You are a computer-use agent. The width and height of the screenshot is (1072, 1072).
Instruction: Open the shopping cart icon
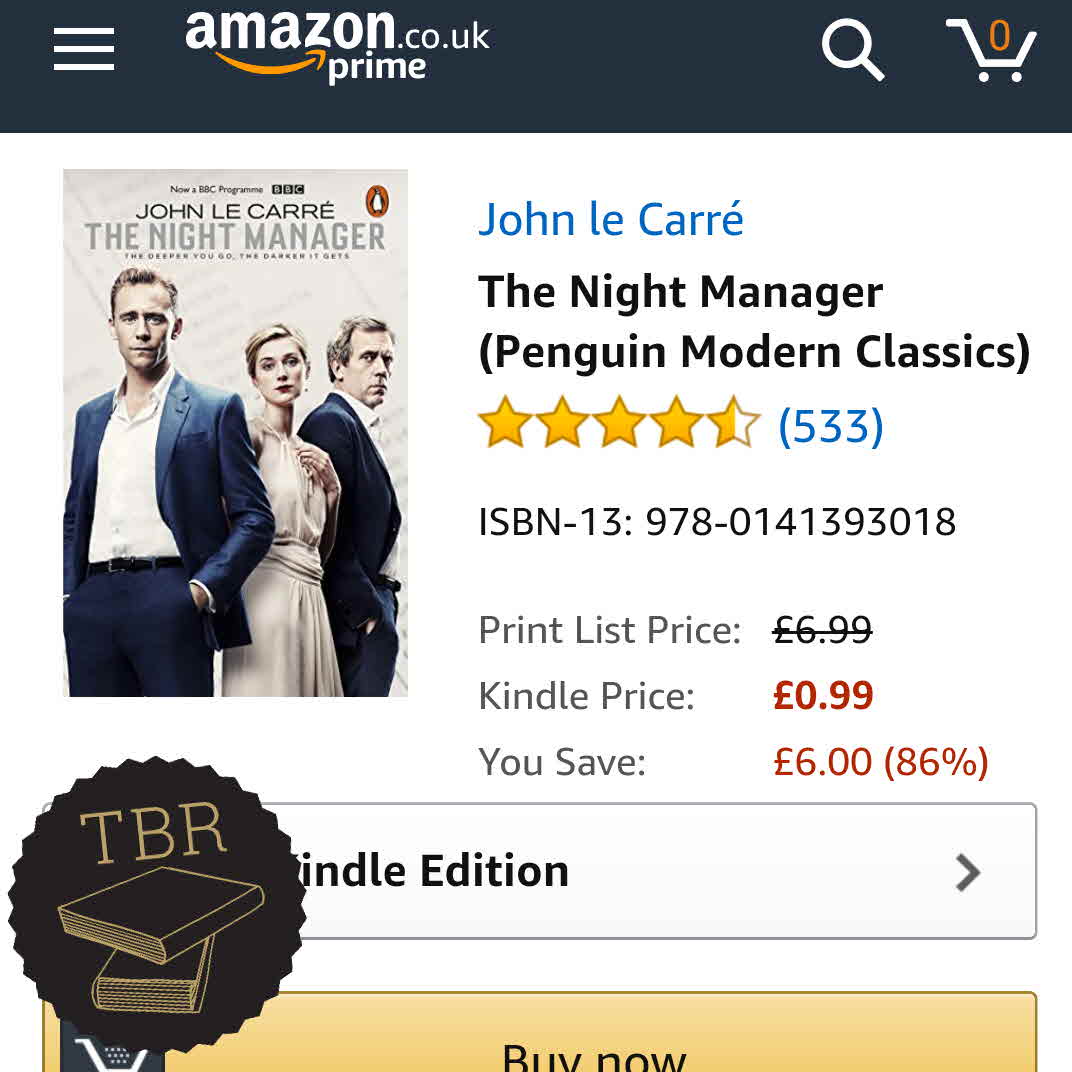[x=991, y=51]
